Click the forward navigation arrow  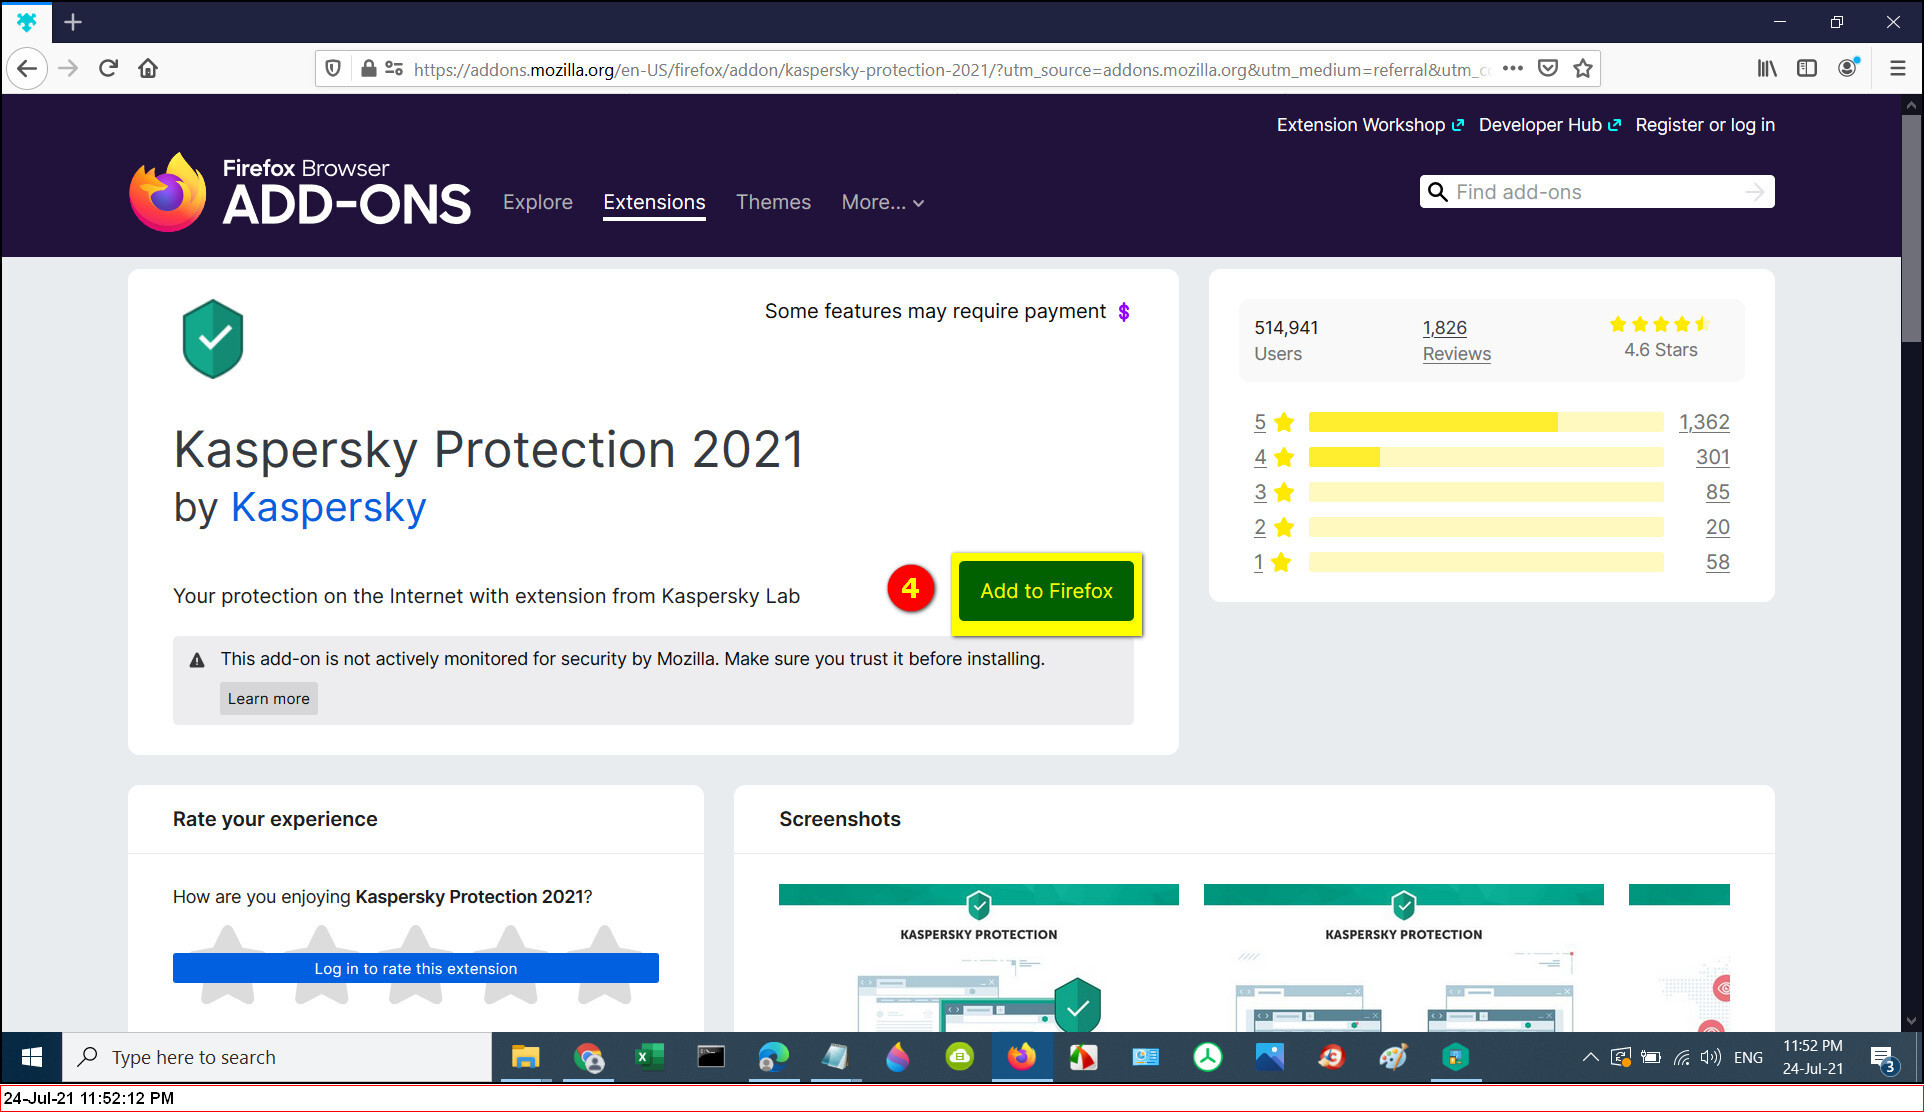pyautogui.click(x=68, y=69)
